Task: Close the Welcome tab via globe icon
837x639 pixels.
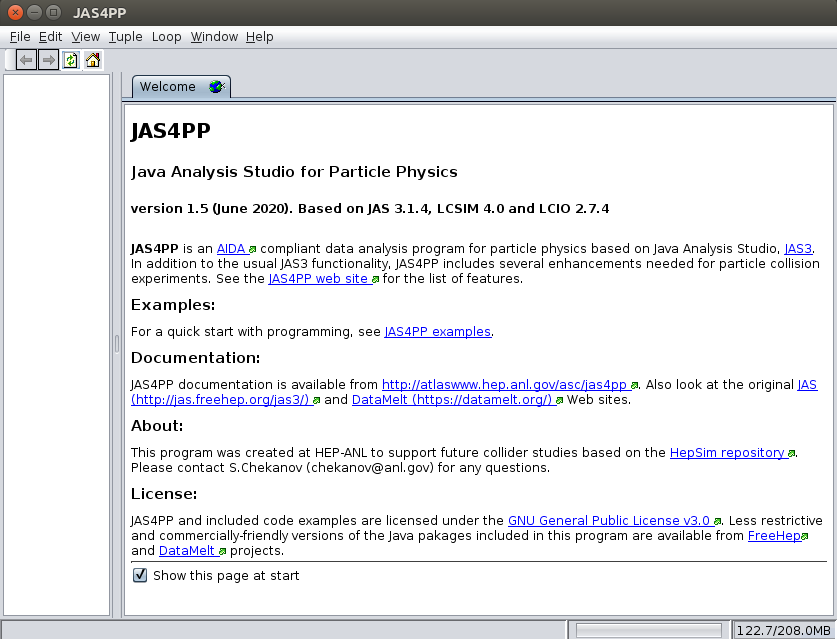Action: [217, 86]
